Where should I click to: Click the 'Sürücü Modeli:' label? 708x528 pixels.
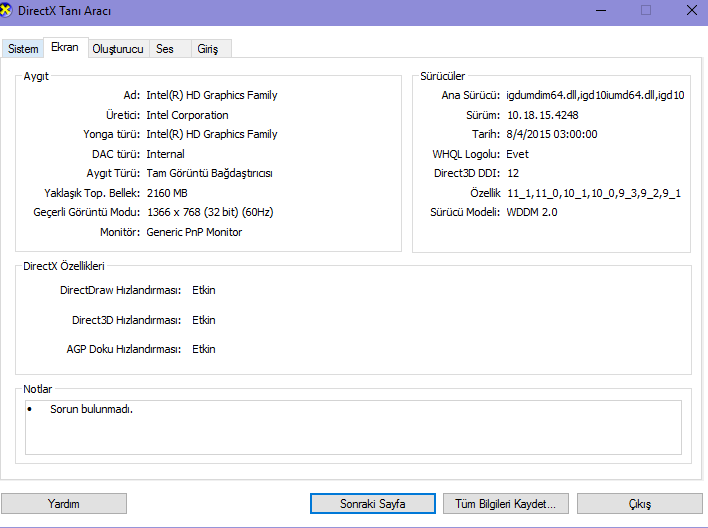(465, 212)
